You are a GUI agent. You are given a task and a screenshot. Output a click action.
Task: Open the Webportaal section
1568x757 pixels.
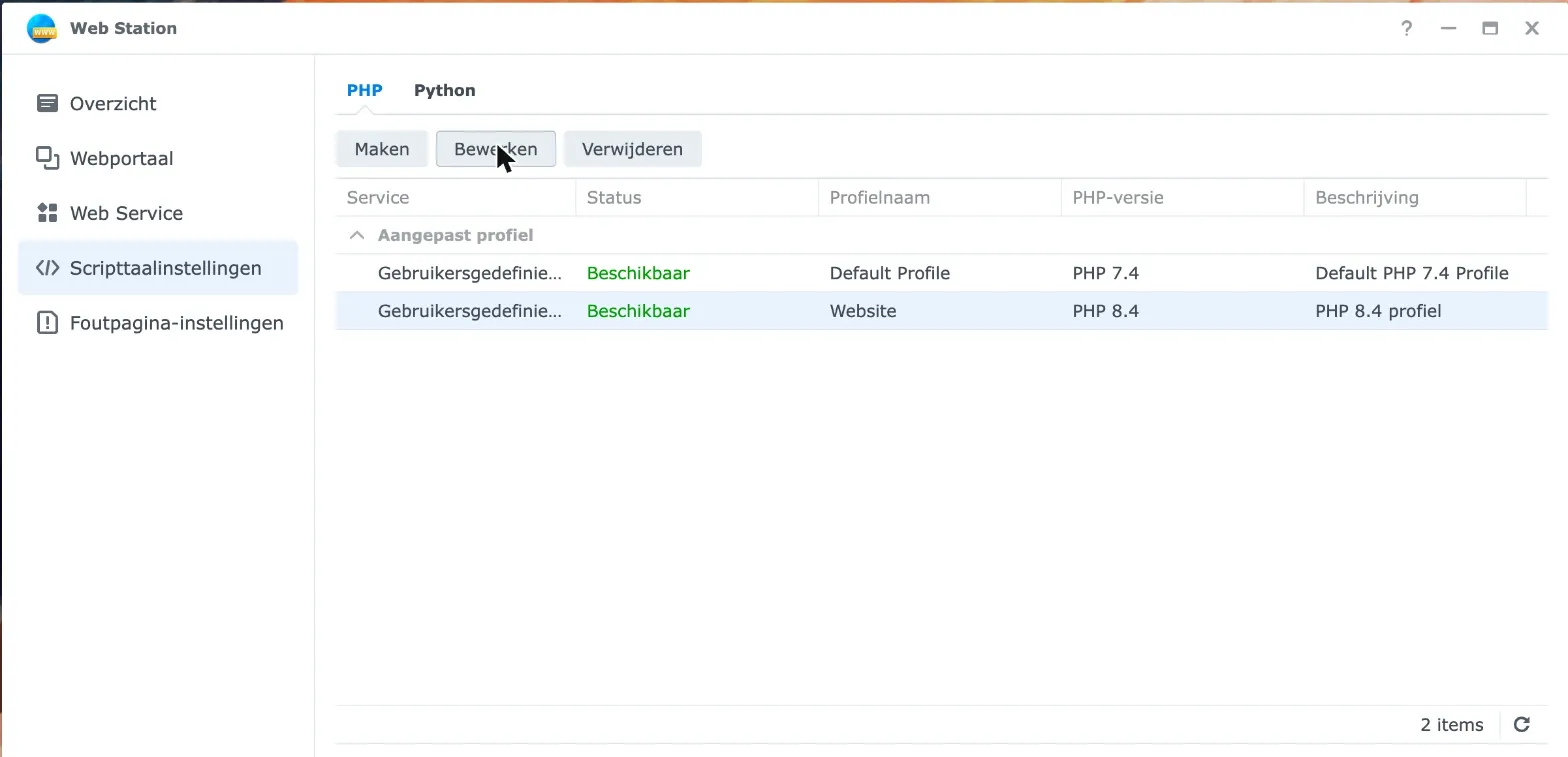[158, 158]
